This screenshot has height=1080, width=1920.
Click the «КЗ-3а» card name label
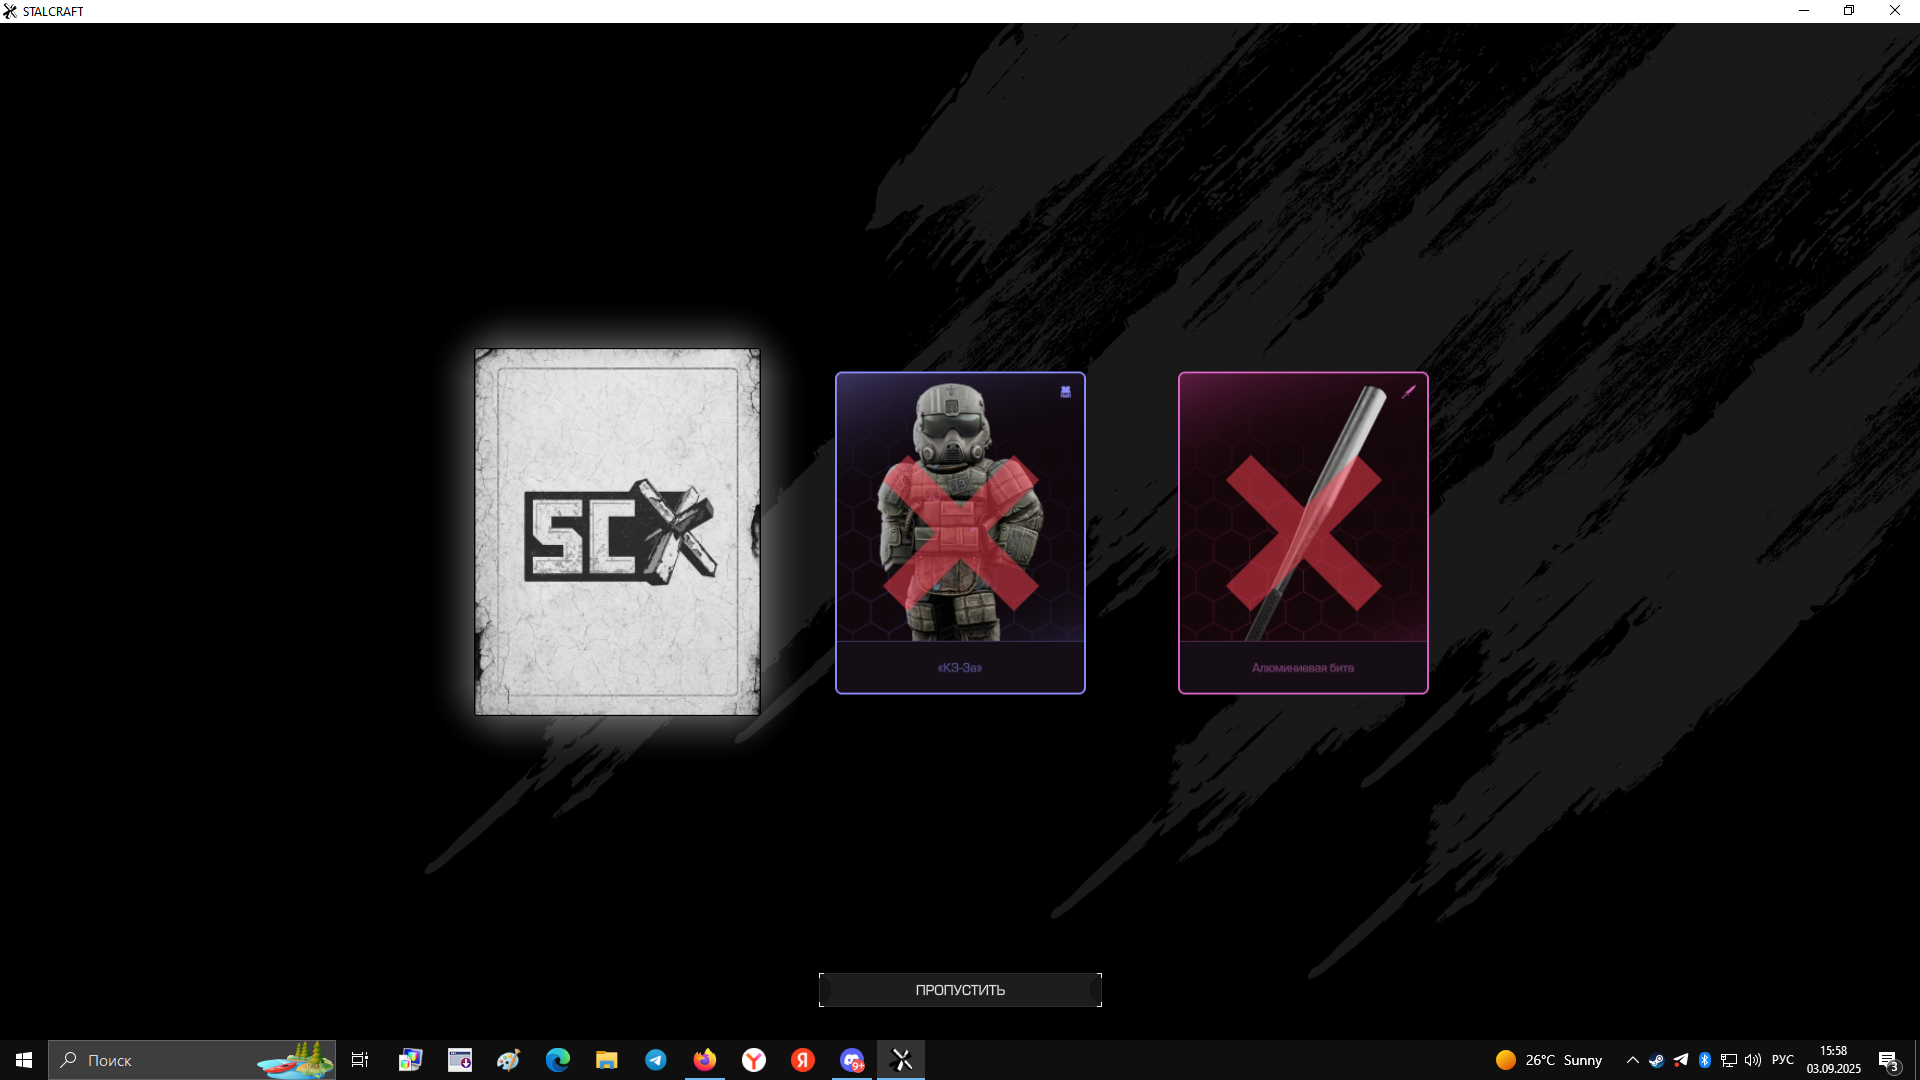pyautogui.click(x=960, y=668)
